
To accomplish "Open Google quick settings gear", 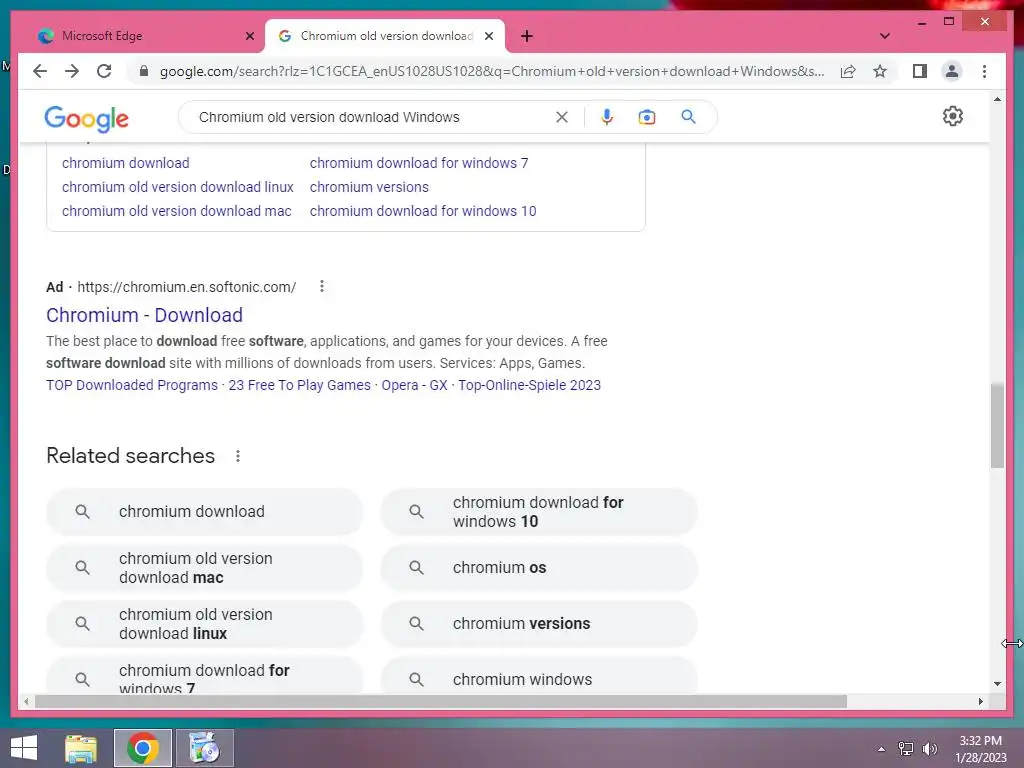I will pyautogui.click(x=952, y=116).
